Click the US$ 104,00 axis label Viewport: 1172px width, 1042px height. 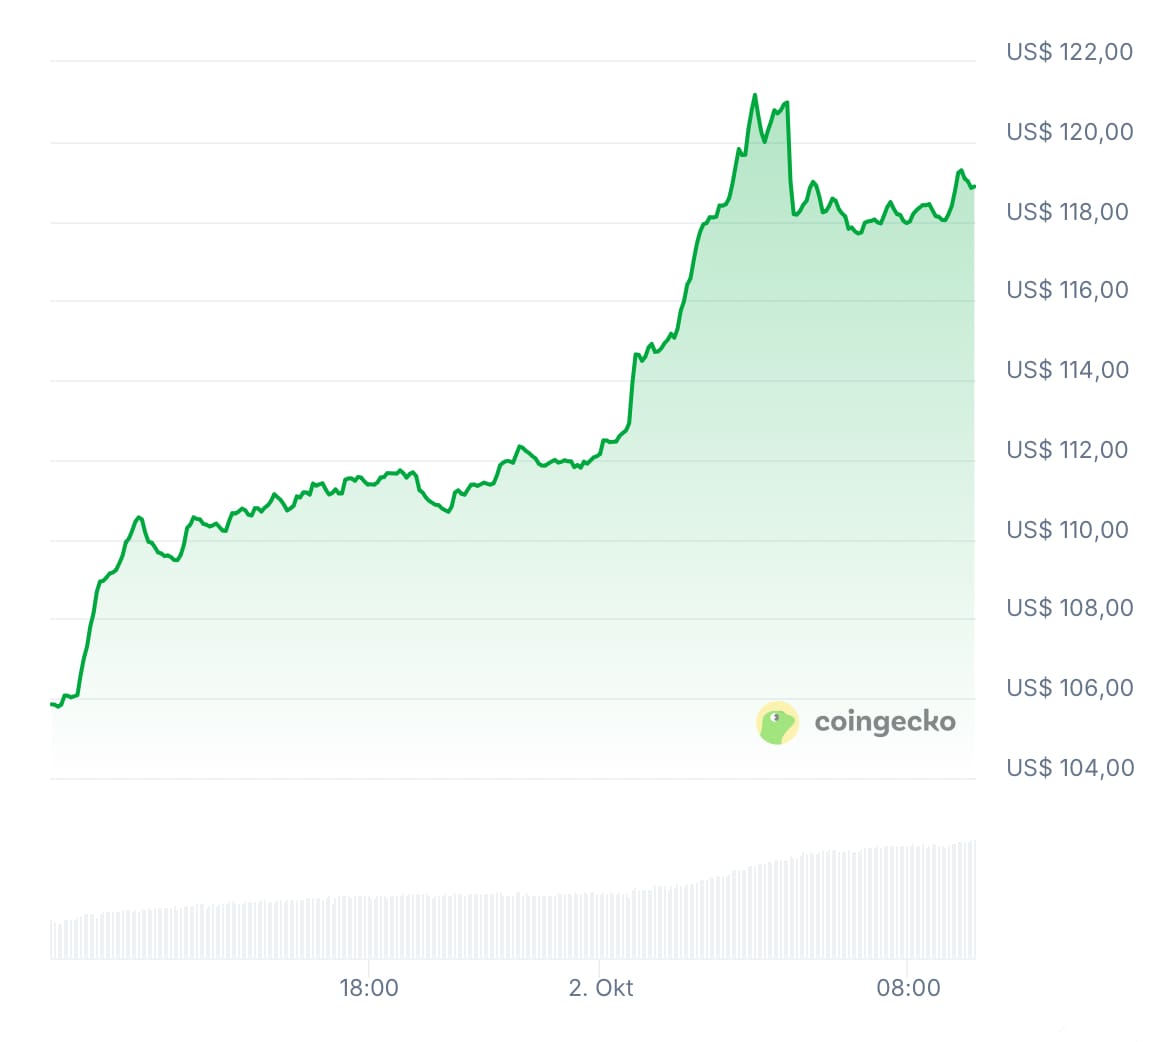tap(1070, 768)
